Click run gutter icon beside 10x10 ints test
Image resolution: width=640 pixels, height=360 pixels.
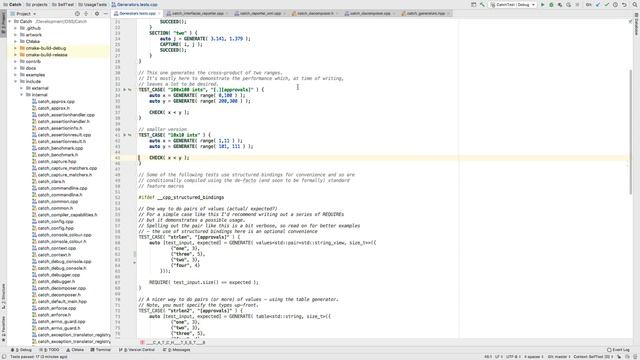pos(125,135)
